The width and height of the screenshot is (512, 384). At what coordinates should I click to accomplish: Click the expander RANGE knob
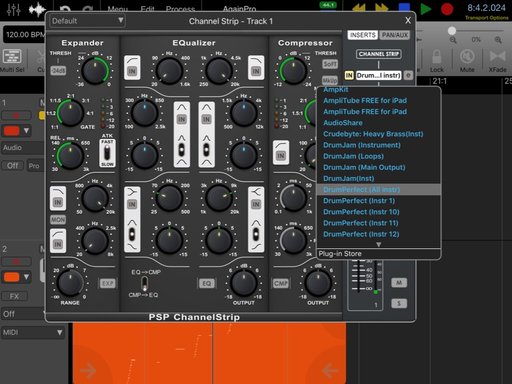point(70,283)
